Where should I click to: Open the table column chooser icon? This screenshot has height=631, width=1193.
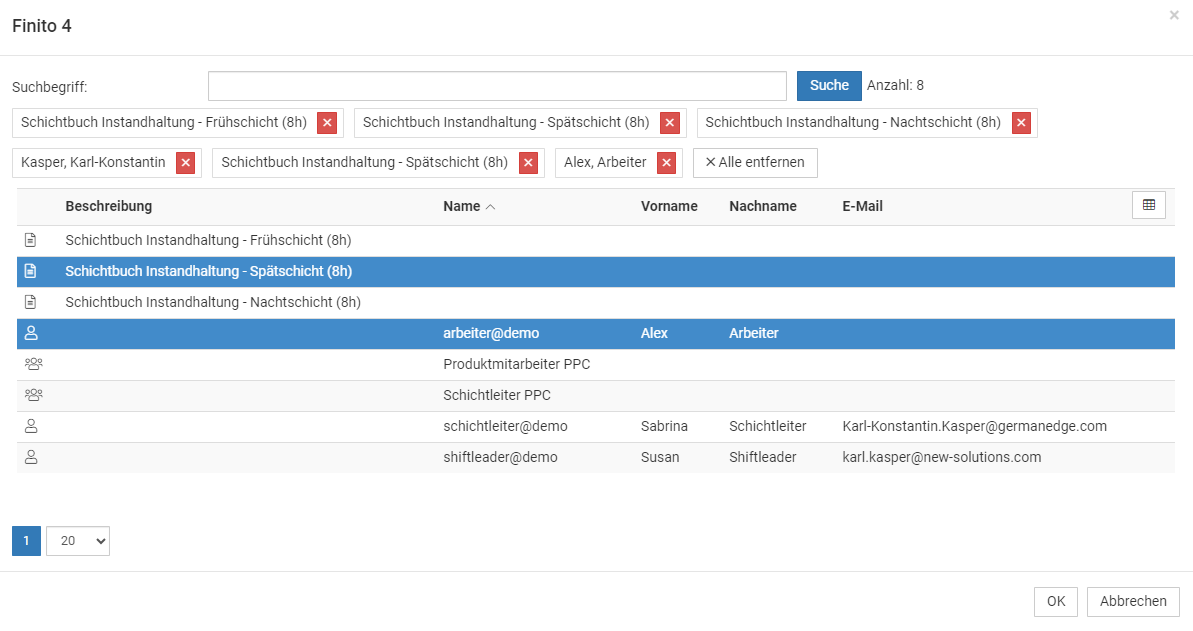click(x=1148, y=205)
